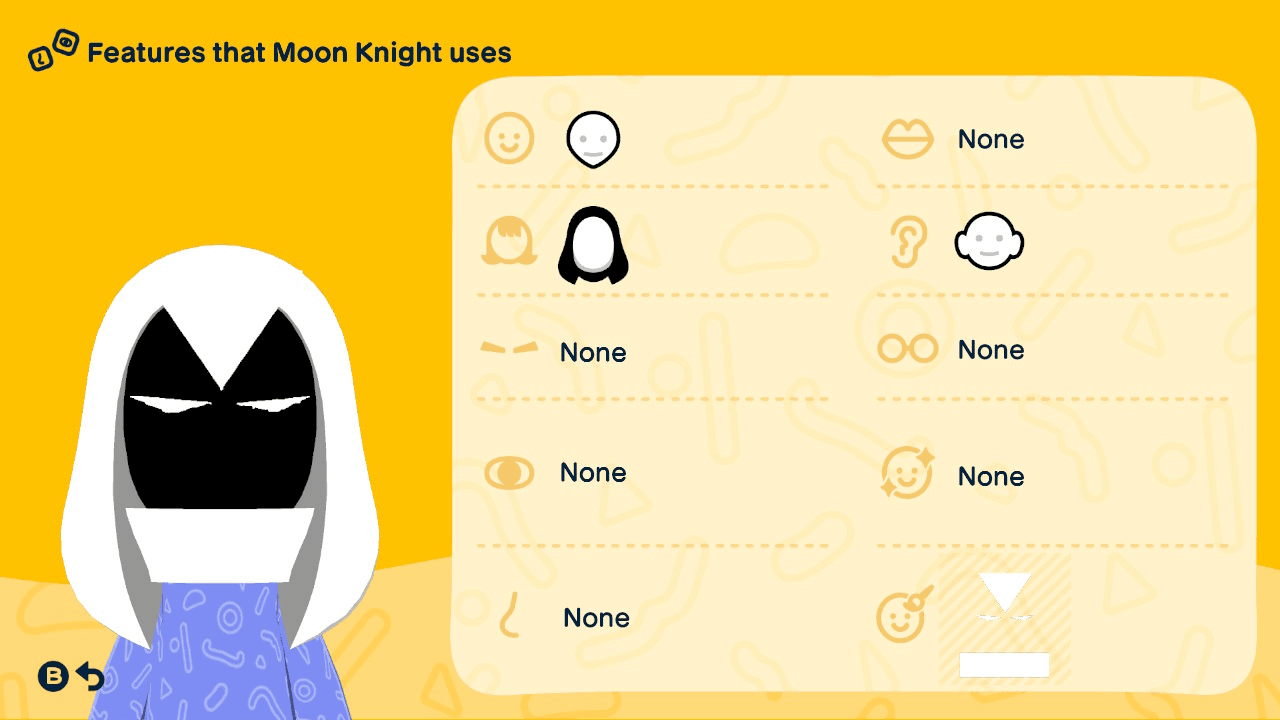This screenshot has width=1280, height=720.
Task: Click the sparkle face makeup icon
Action: point(907,473)
